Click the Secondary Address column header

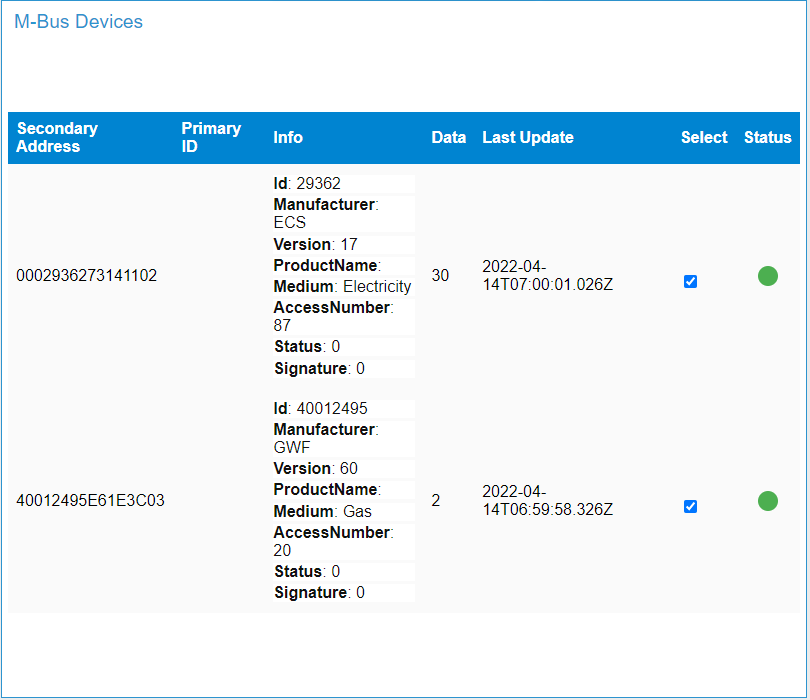point(57,137)
